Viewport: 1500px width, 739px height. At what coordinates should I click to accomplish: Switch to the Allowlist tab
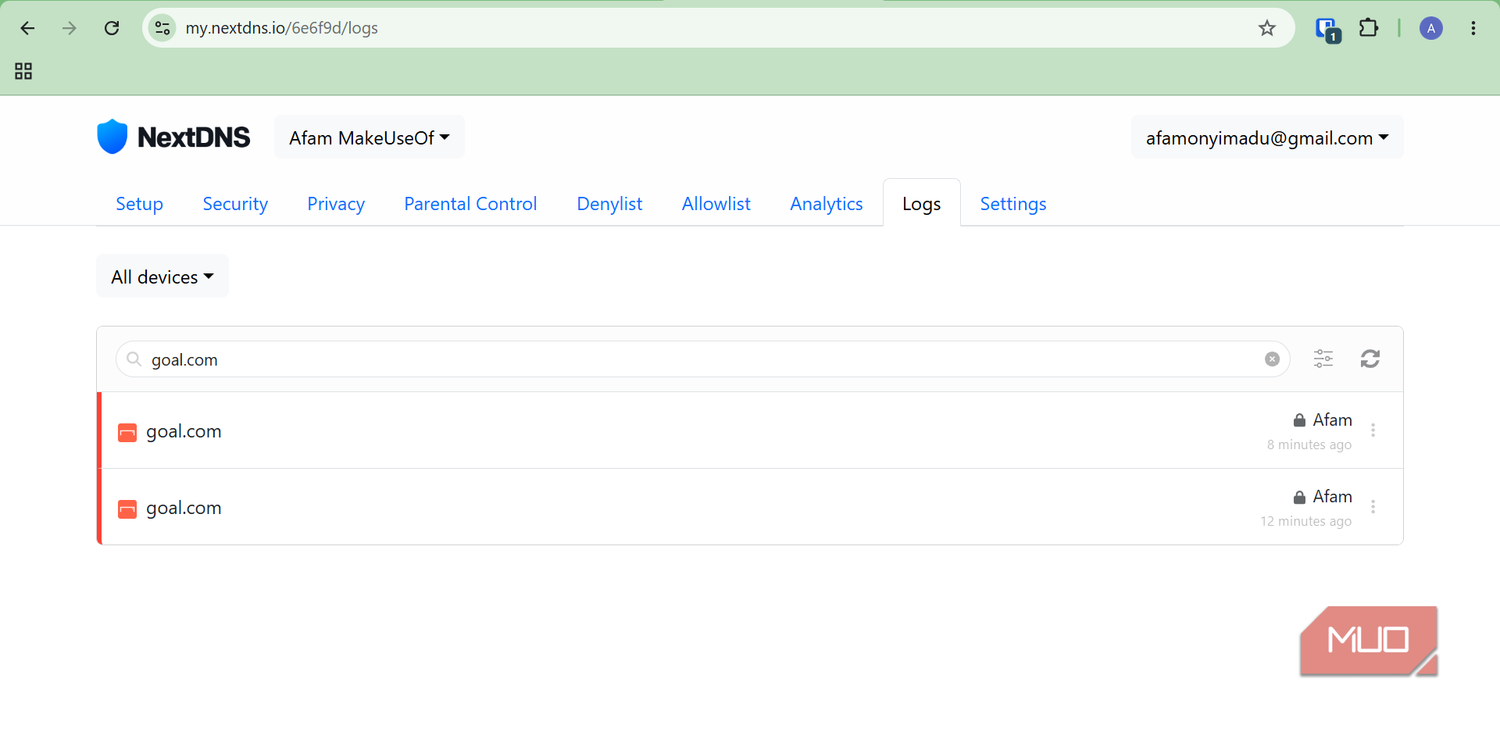click(716, 204)
